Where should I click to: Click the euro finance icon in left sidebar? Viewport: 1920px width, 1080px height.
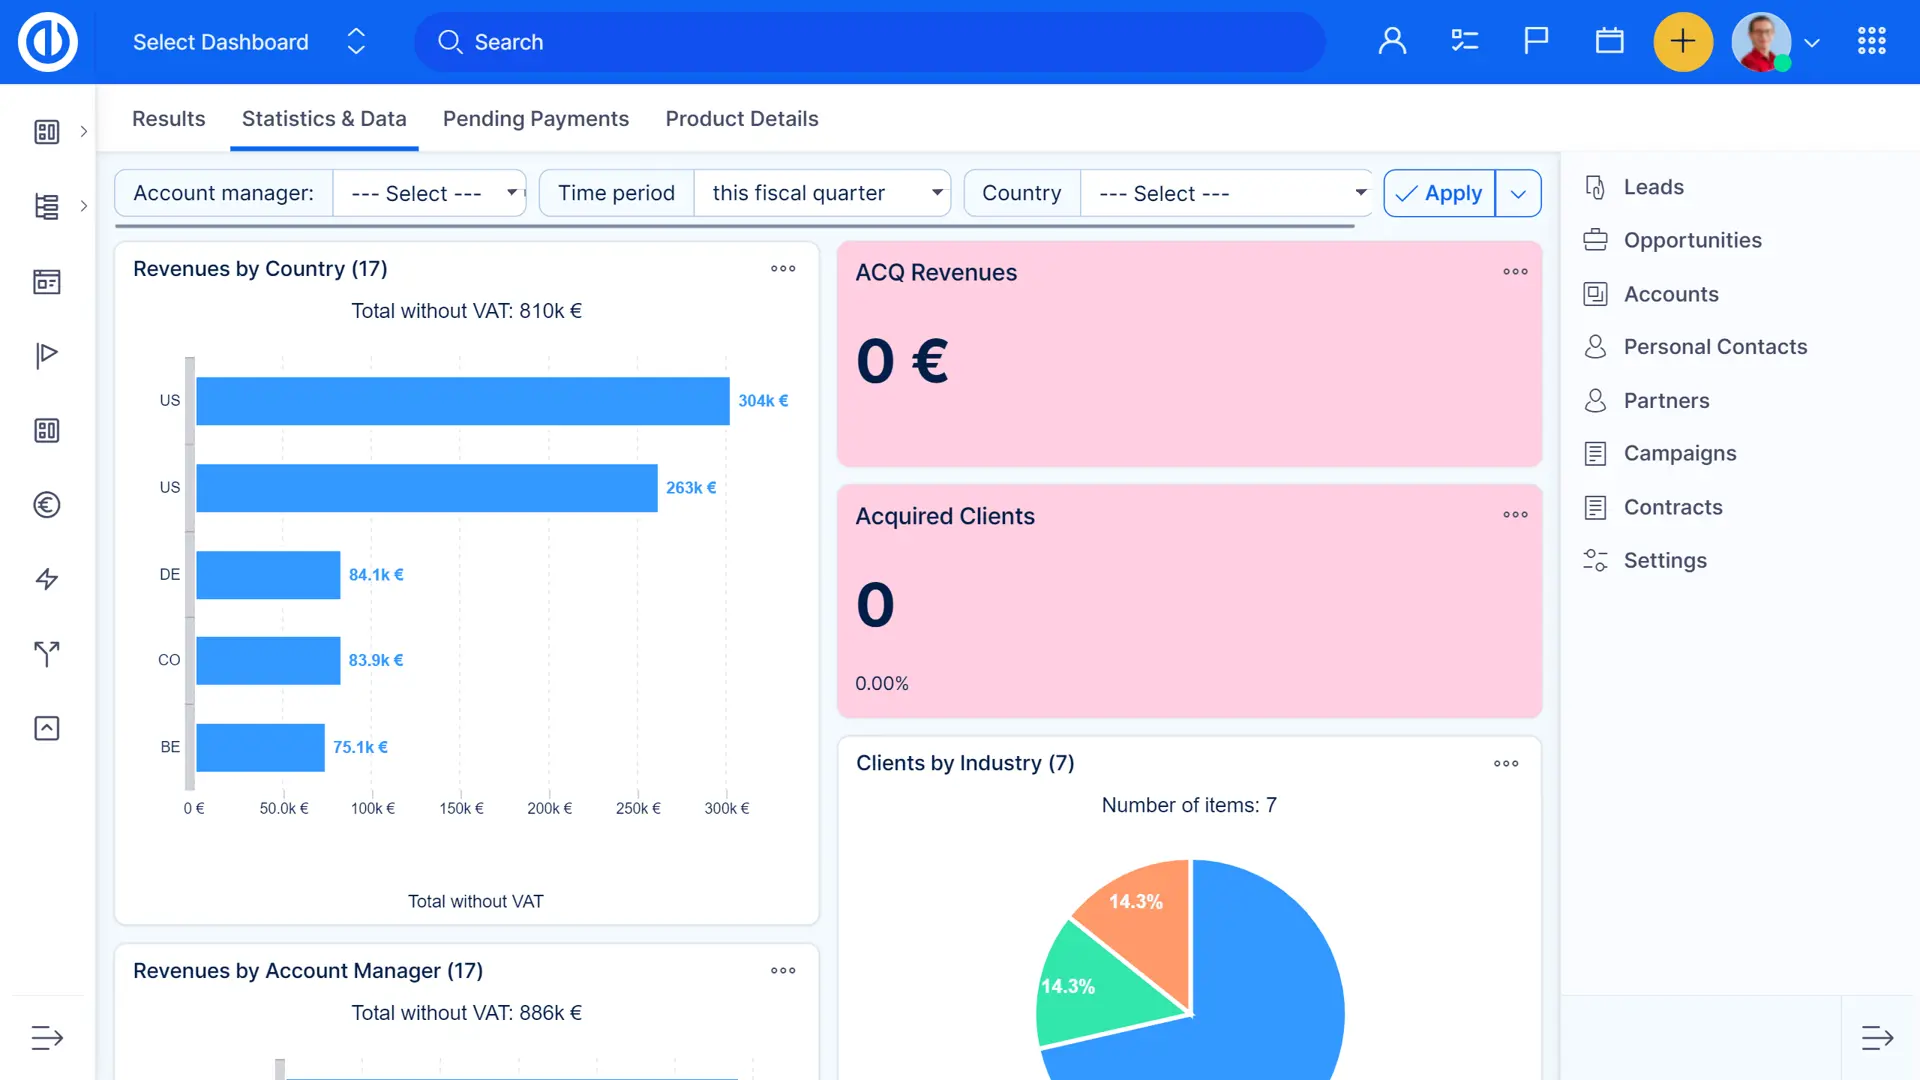(47, 505)
